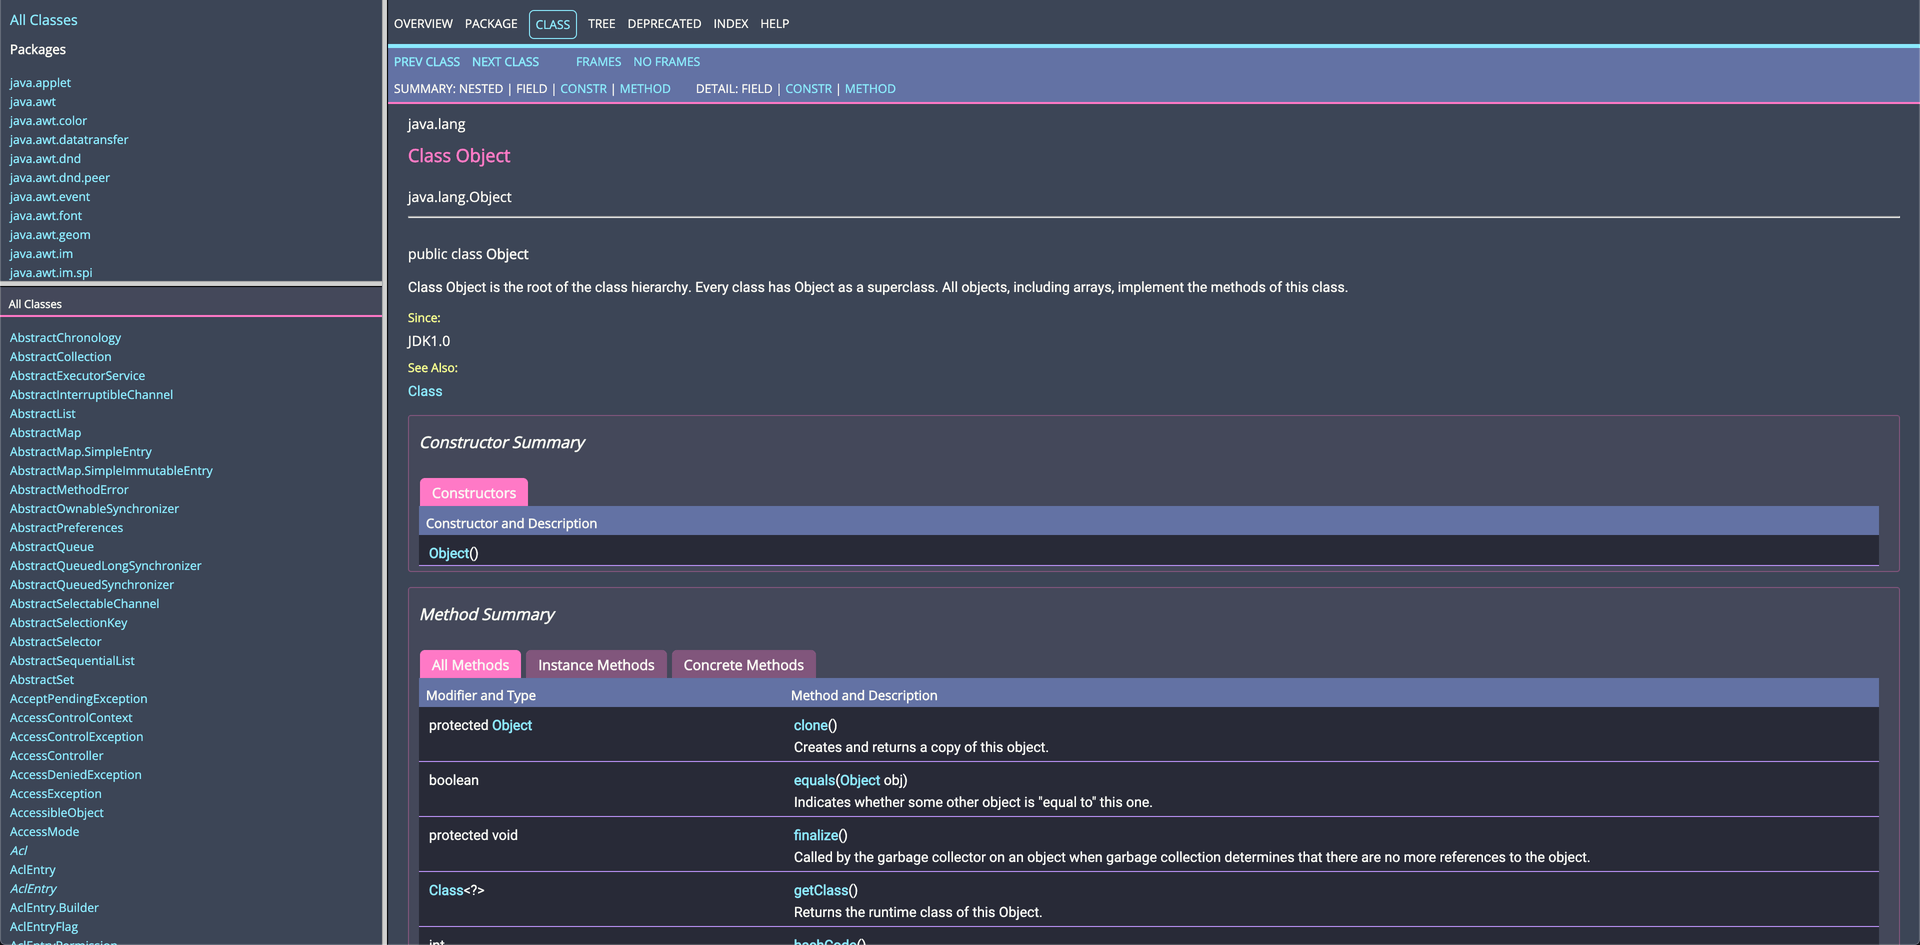Open the Class link under See Also
1920x945 pixels.
(x=424, y=391)
